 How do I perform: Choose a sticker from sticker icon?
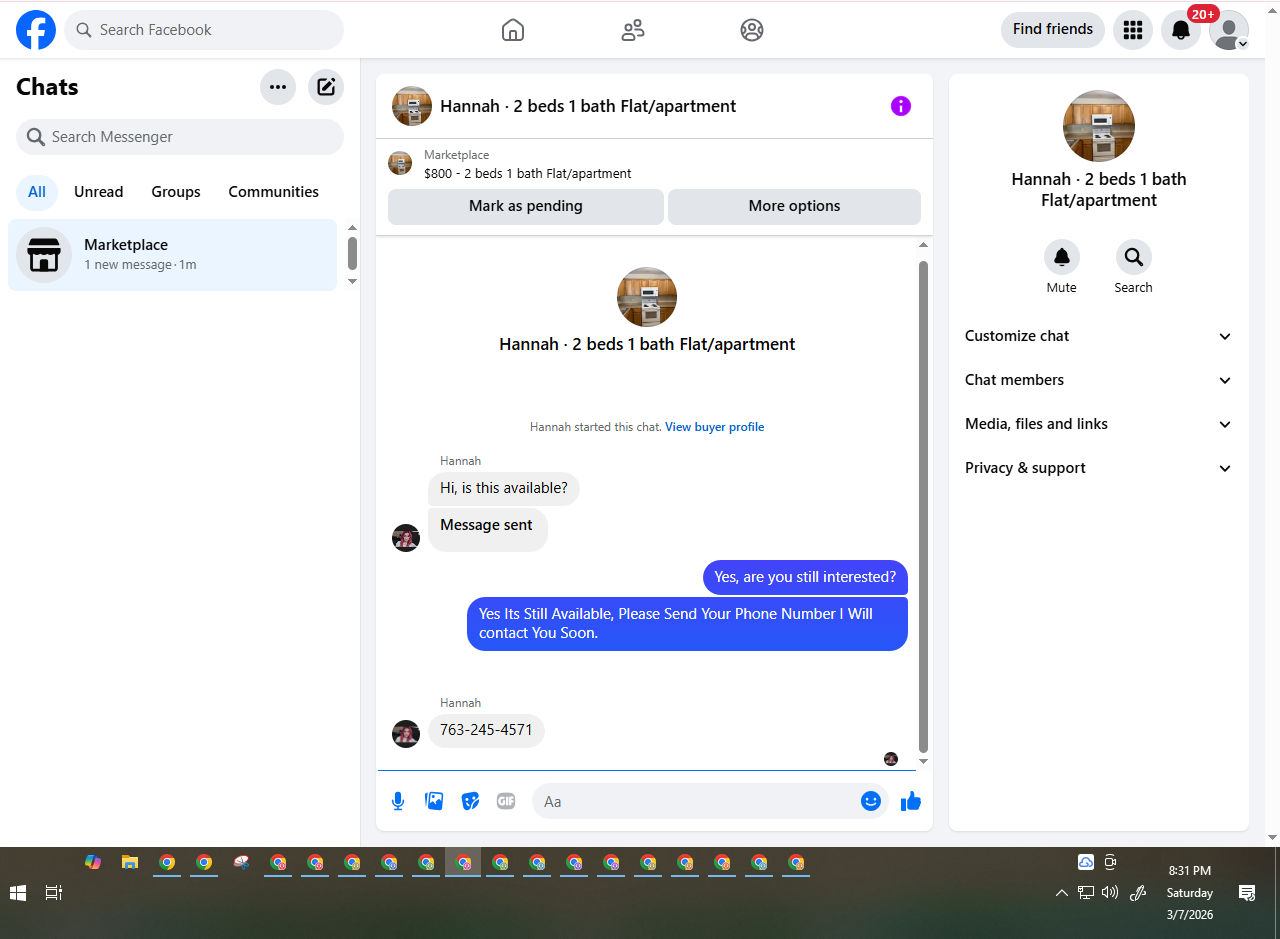click(x=470, y=801)
